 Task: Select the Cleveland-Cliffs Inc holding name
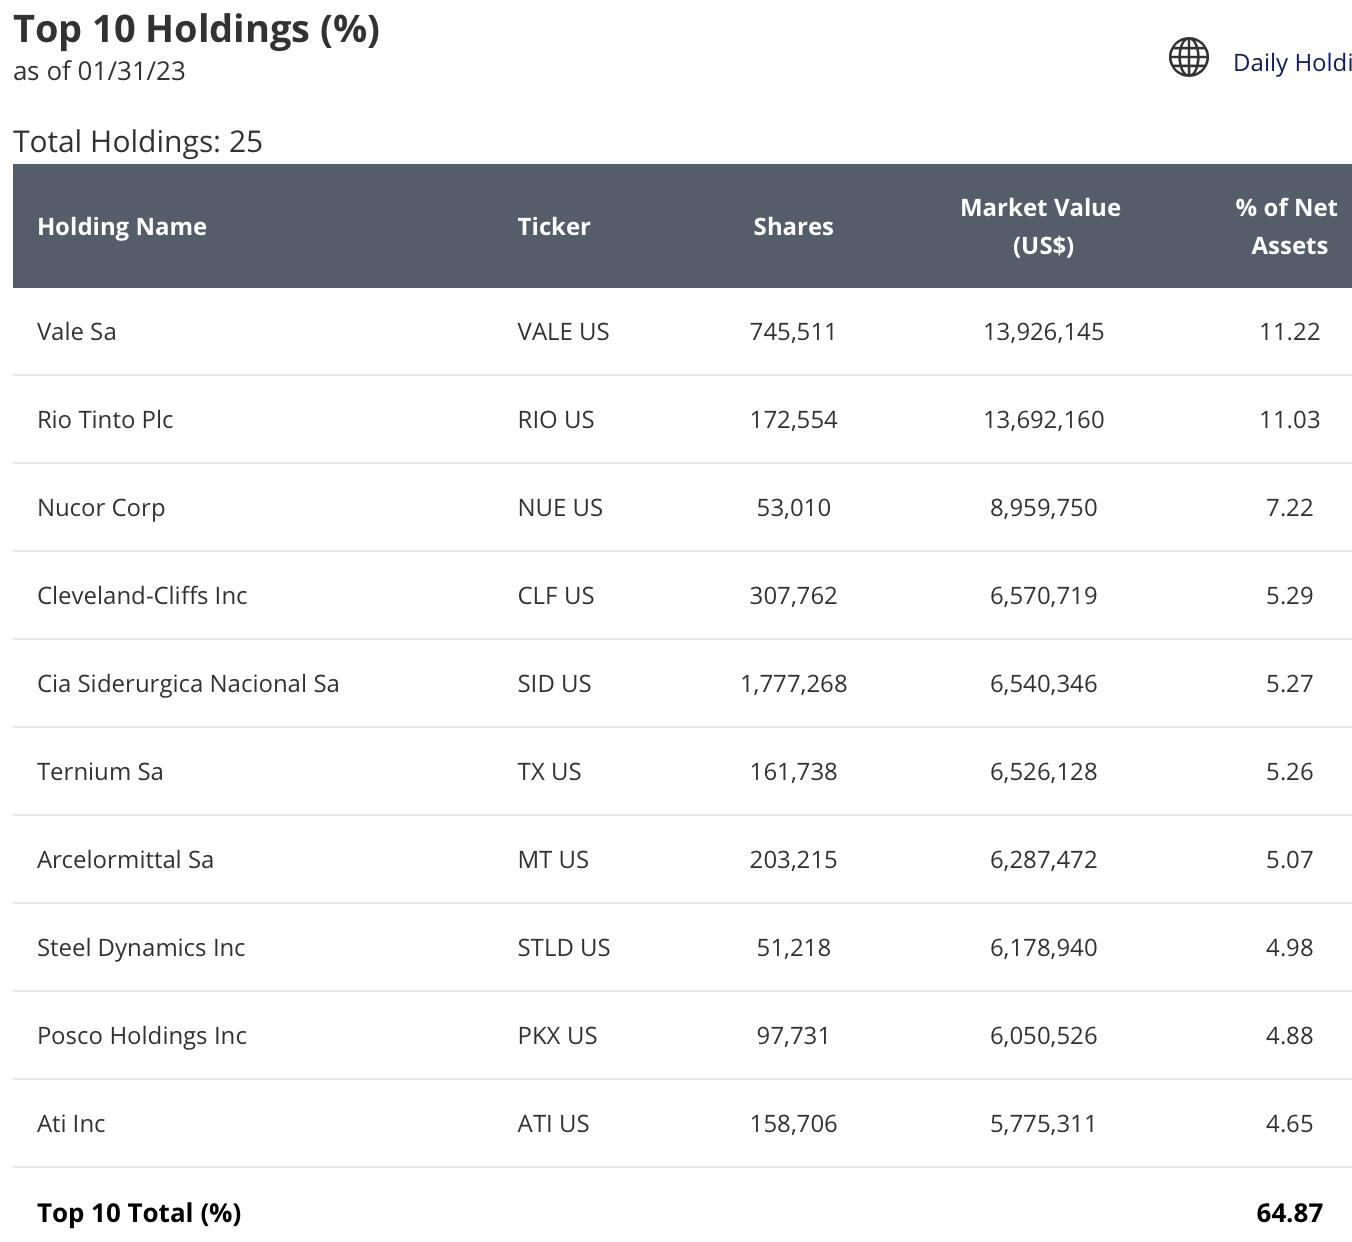pyautogui.click(x=142, y=595)
